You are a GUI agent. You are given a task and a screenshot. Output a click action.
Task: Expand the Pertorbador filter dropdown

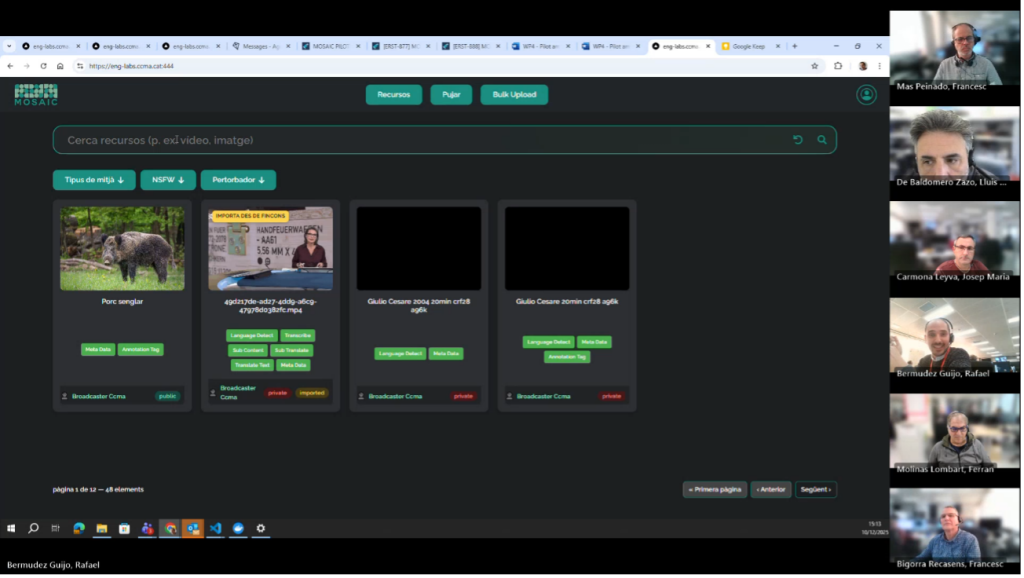coord(238,180)
